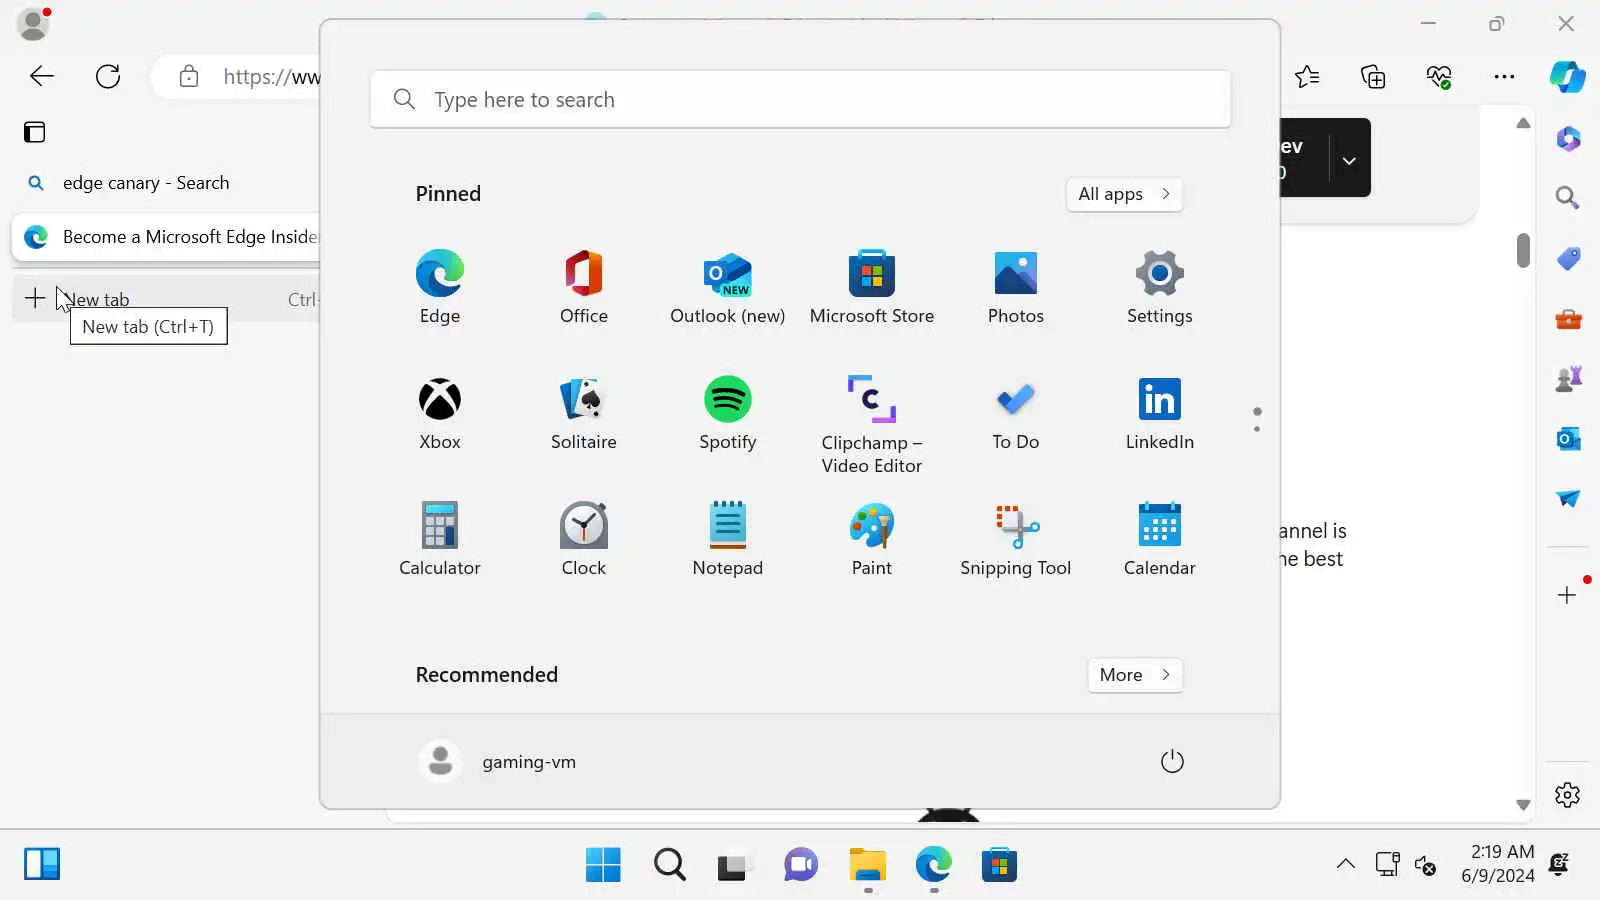Open the Edge profile avatar
The width and height of the screenshot is (1600, 900).
pyautogui.click(x=33, y=24)
